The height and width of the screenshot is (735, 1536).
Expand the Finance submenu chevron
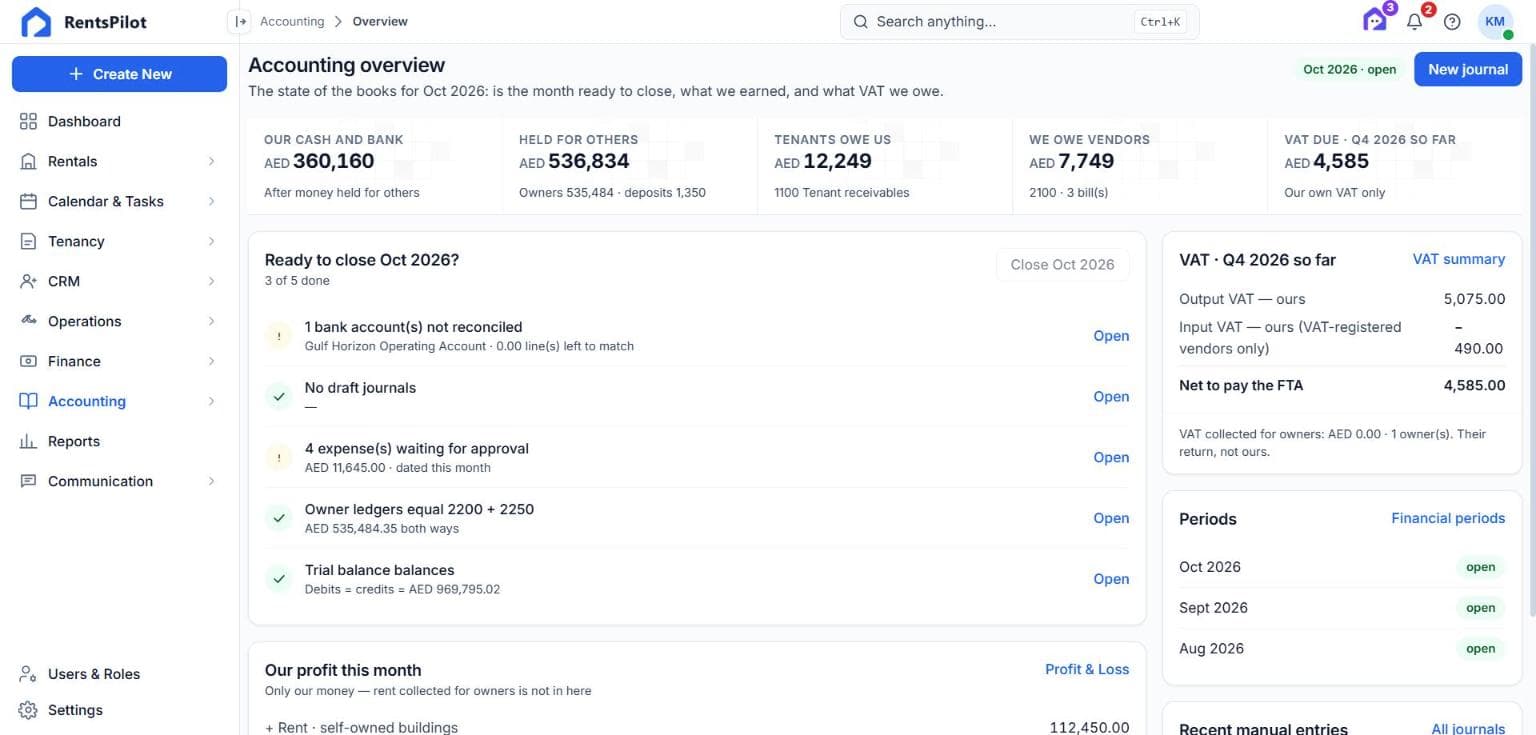tap(211, 361)
